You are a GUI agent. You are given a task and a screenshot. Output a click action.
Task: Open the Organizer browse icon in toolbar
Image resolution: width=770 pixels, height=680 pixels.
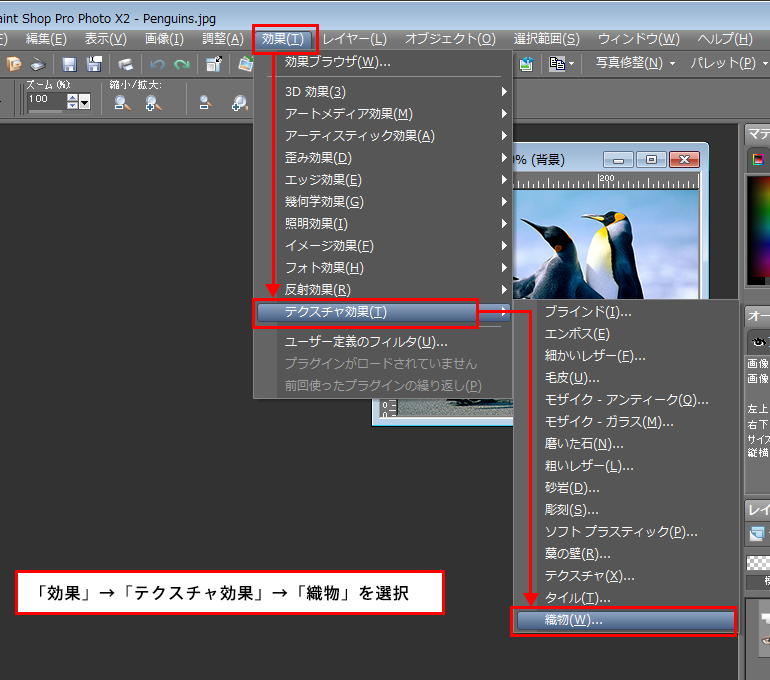click(x=14, y=64)
